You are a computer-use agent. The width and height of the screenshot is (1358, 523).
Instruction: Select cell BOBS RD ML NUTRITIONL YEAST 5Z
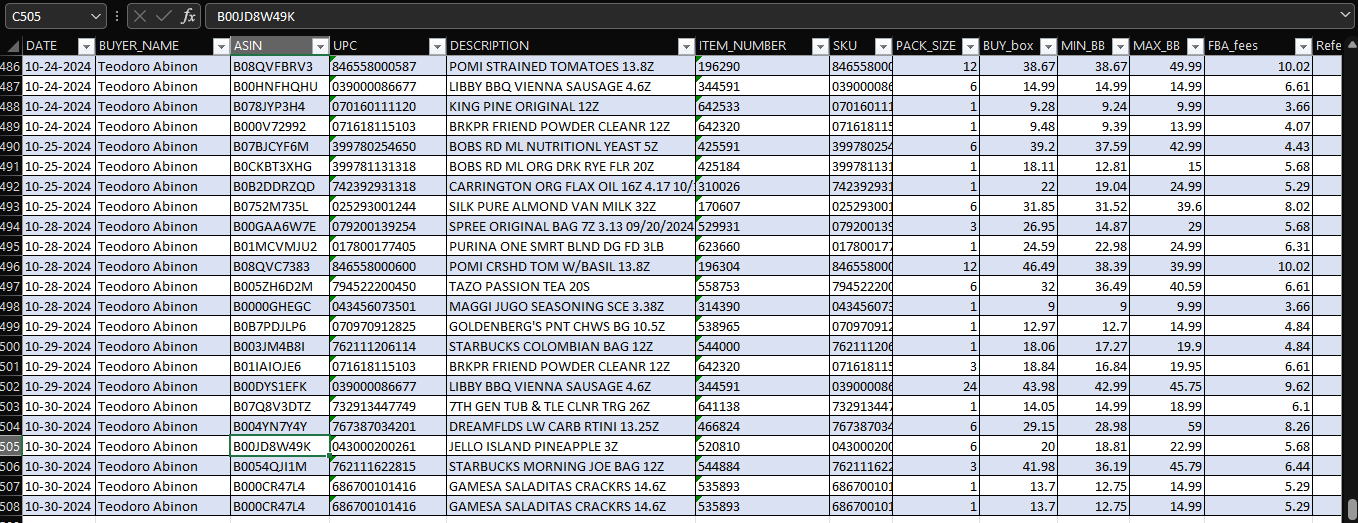pyautogui.click(x=571, y=146)
